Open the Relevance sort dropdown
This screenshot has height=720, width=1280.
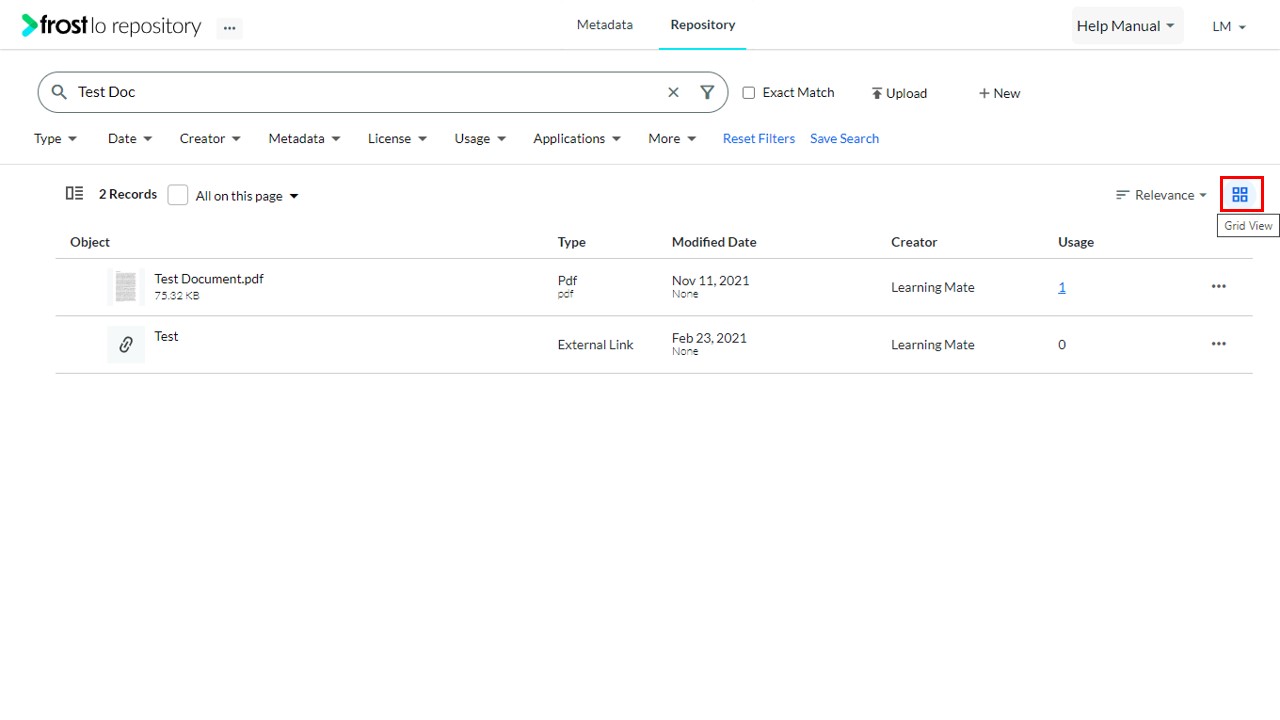pos(1161,195)
